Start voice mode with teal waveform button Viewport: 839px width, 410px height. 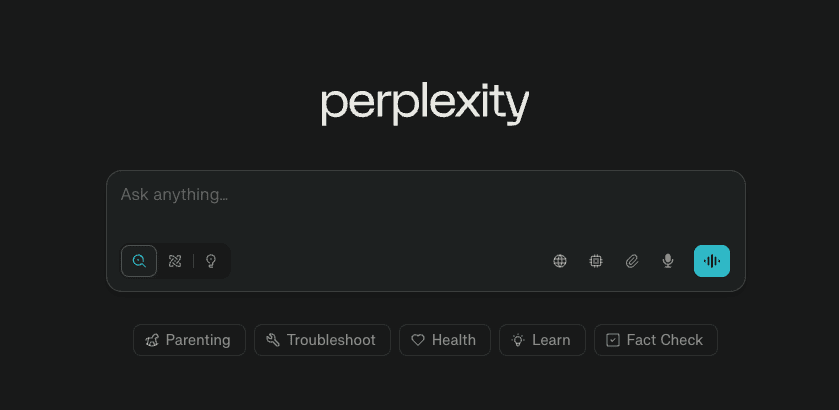click(712, 261)
